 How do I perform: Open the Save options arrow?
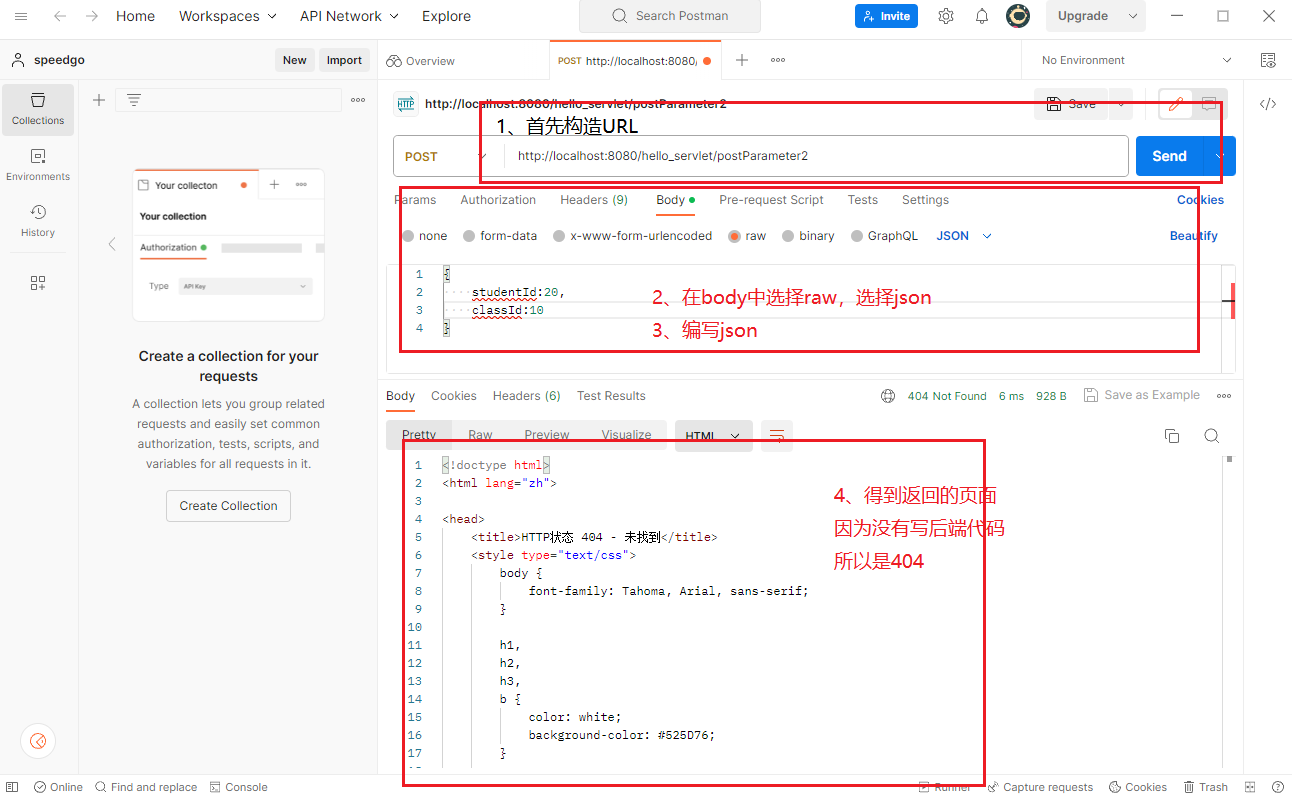click(x=1120, y=104)
